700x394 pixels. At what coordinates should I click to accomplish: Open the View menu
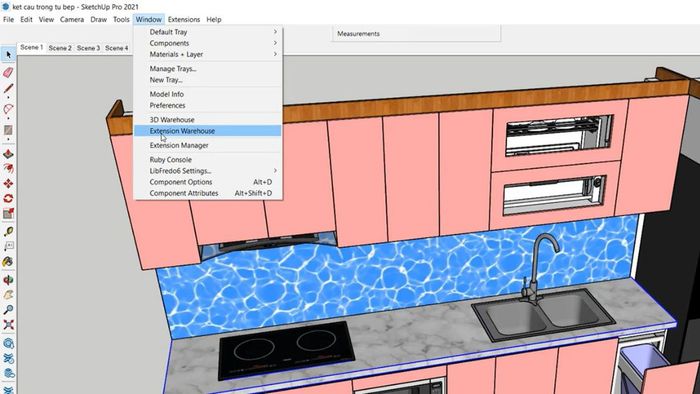point(46,20)
